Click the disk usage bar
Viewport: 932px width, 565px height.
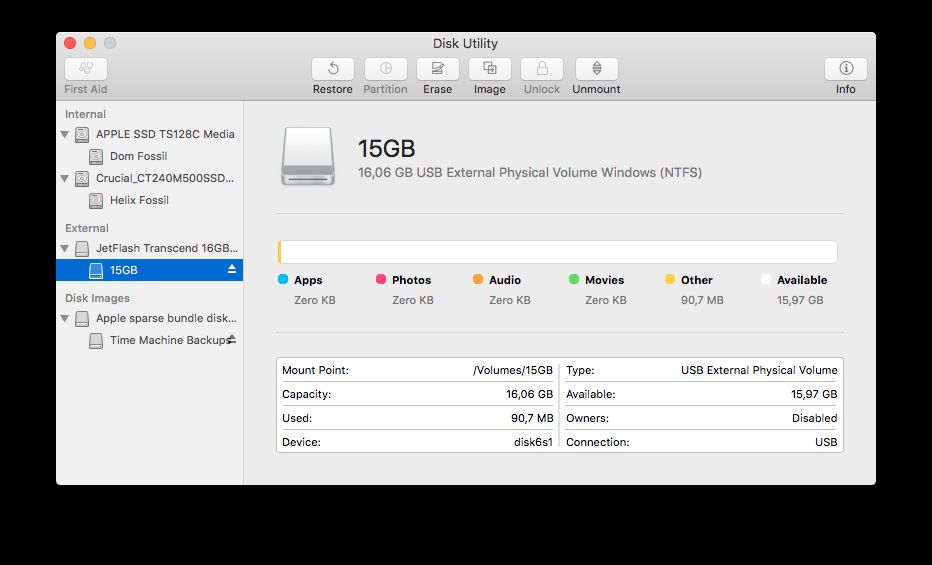coord(557,252)
